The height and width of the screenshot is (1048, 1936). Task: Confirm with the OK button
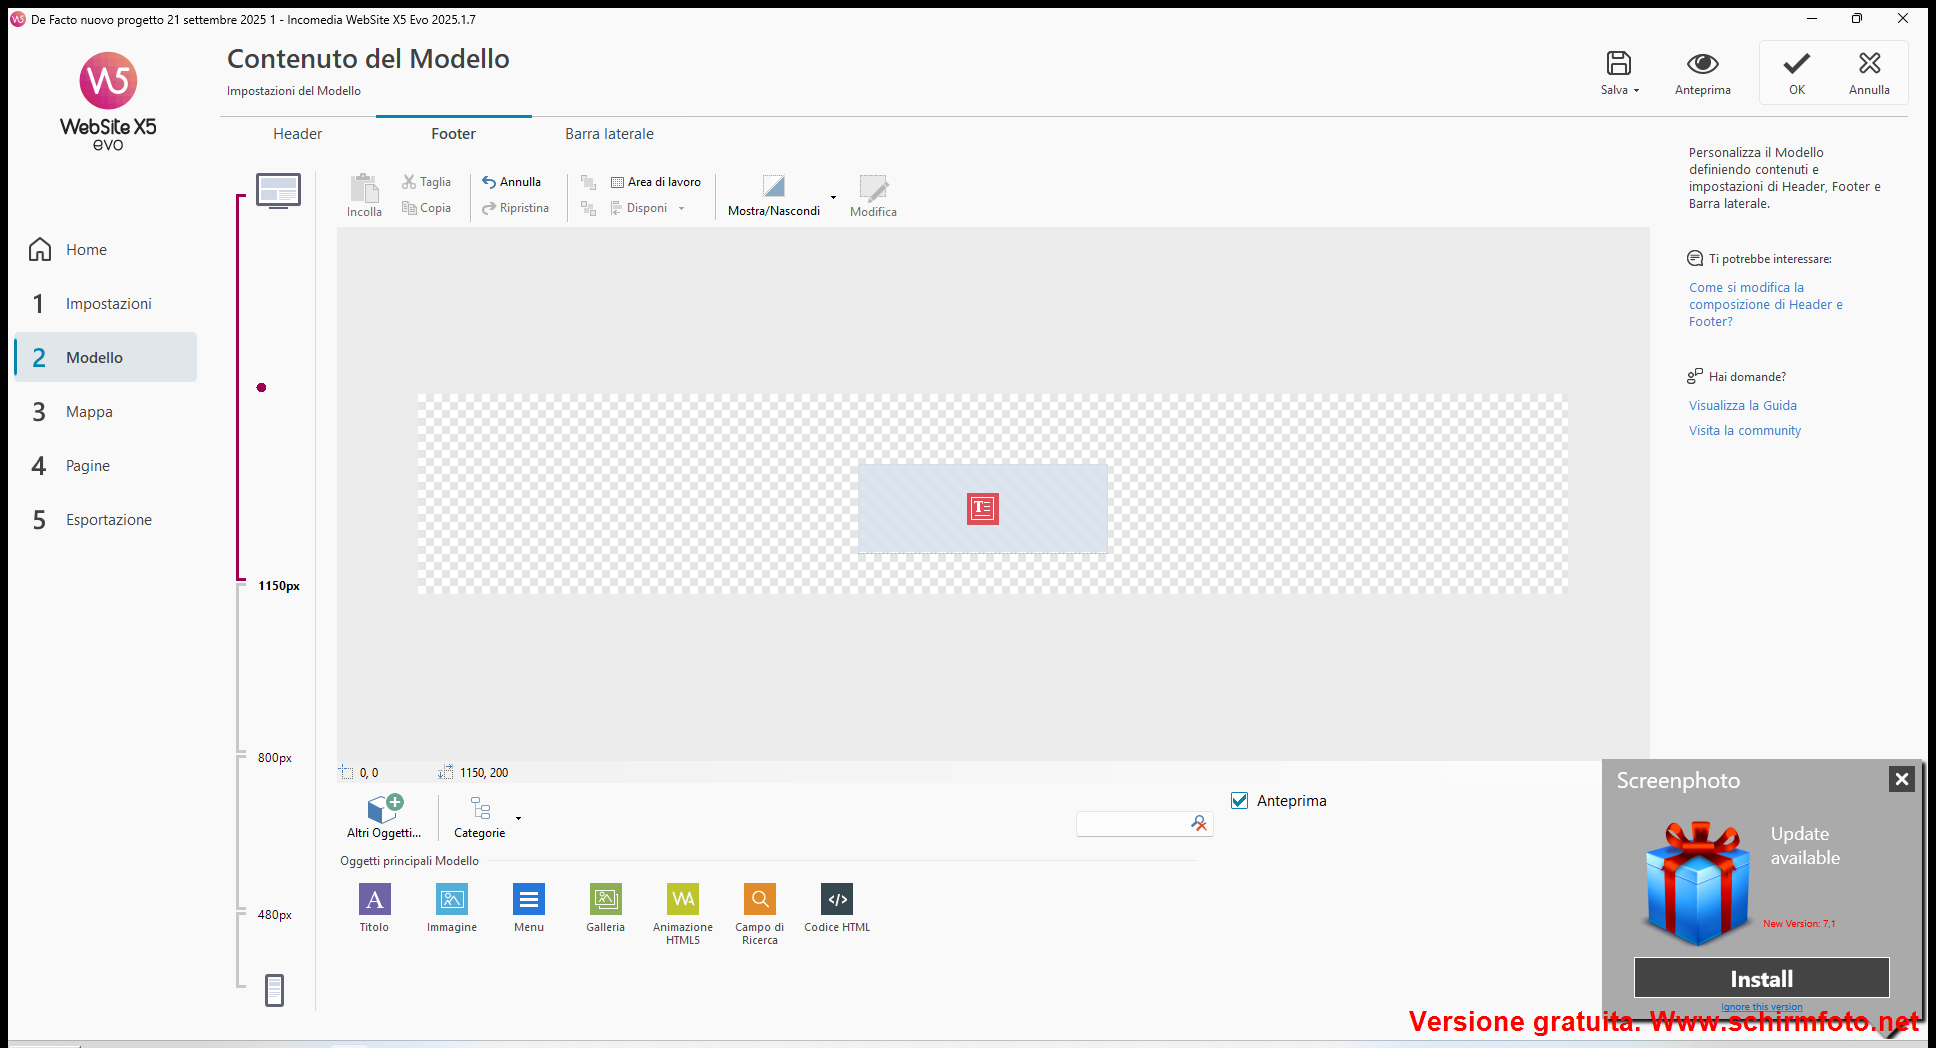[1796, 73]
